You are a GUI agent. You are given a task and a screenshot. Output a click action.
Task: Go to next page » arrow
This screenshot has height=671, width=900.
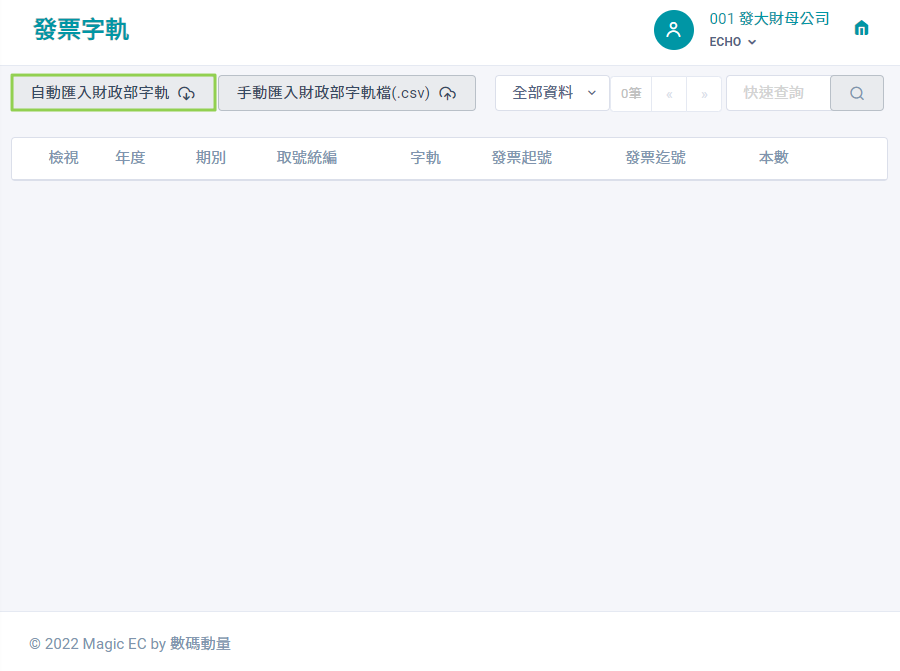(x=704, y=94)
